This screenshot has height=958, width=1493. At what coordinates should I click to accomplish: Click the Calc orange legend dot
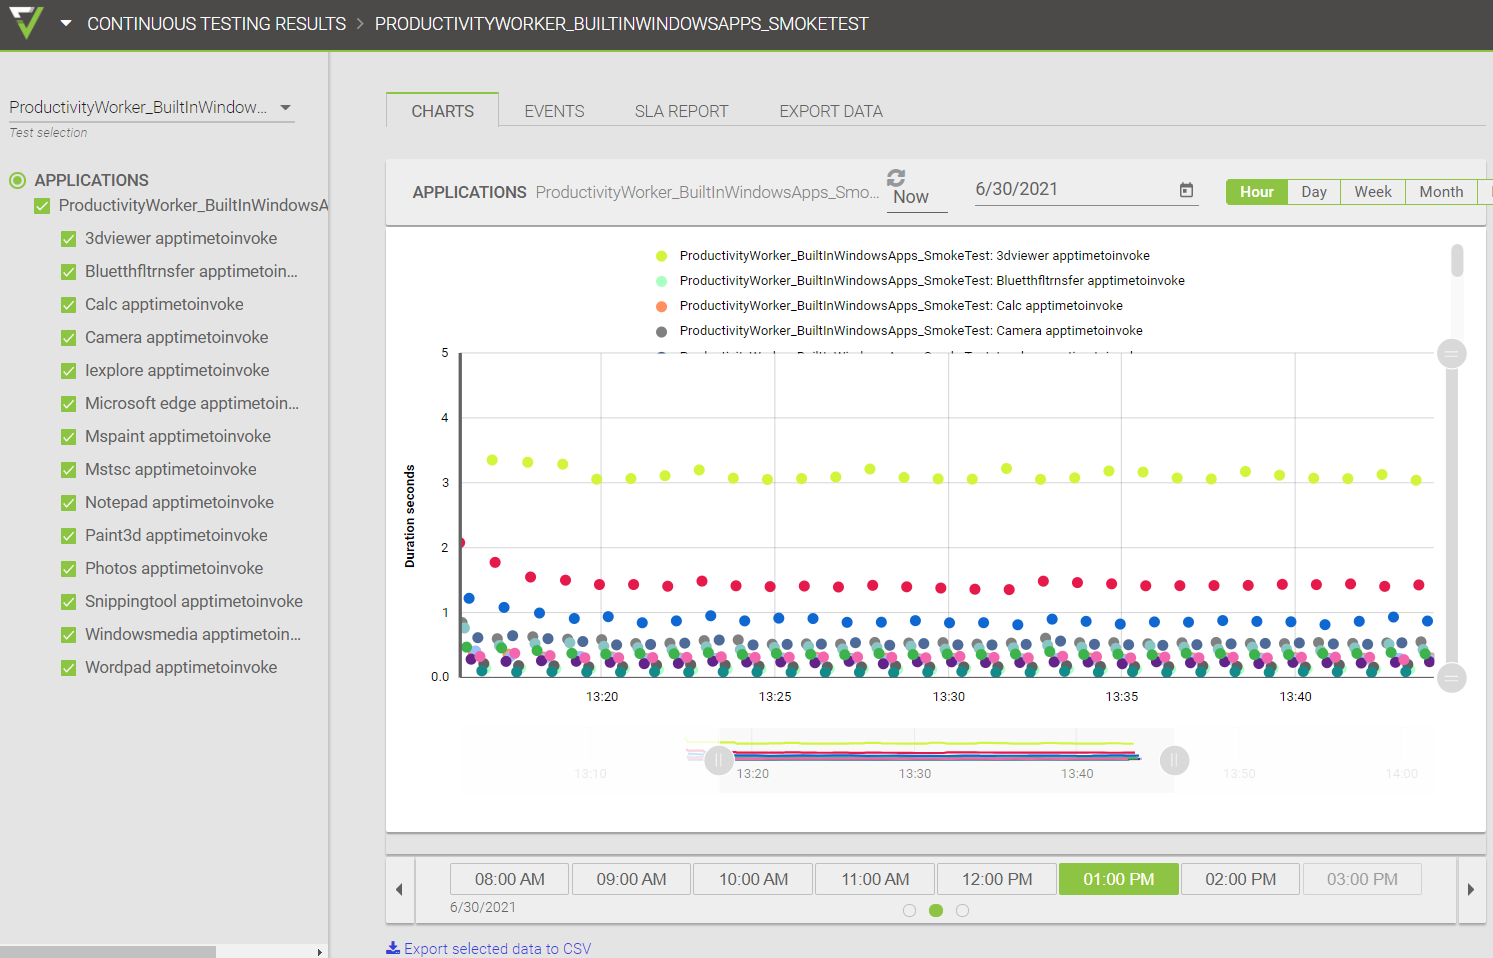(661, 306)
